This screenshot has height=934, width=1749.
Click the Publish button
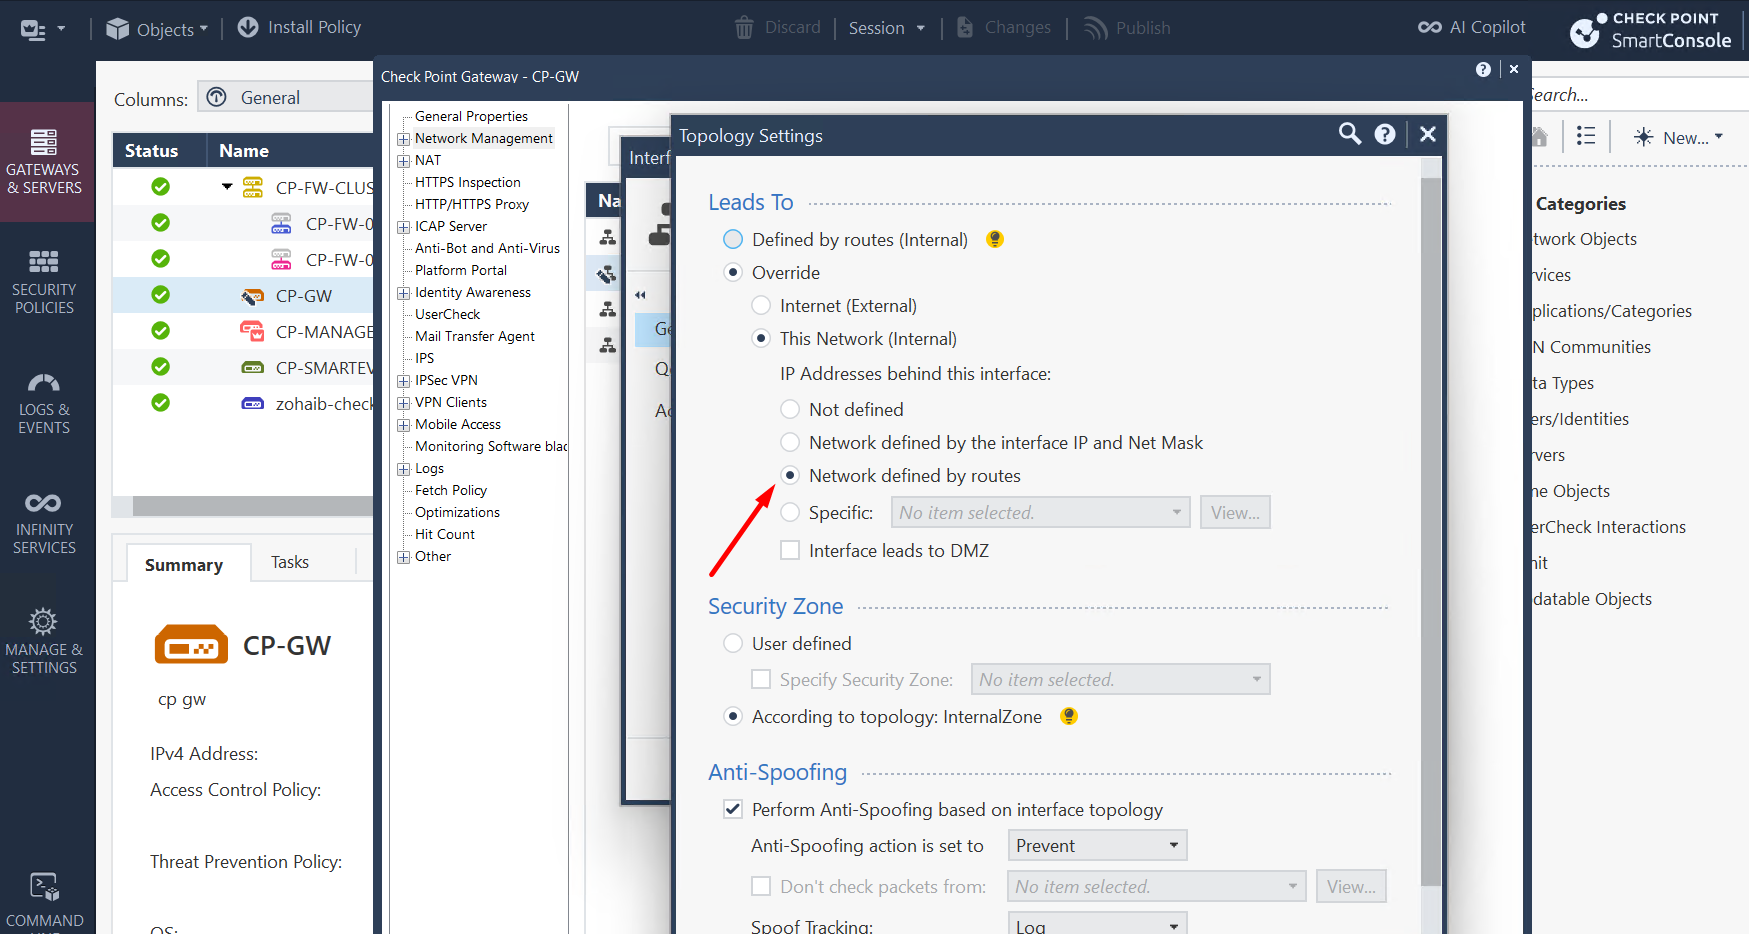click(1127, 28)
